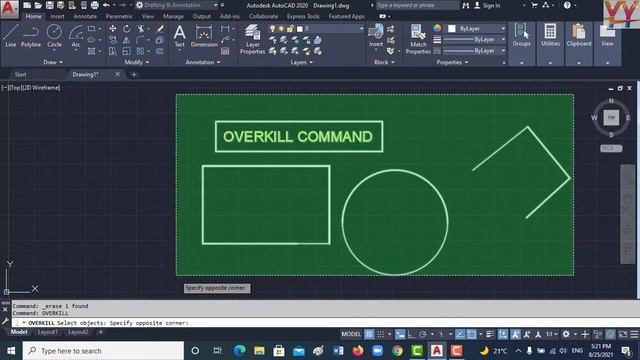Click the Stretch tool in Modify panel
The height and width of the screenshot is (360, 640).
113,51
